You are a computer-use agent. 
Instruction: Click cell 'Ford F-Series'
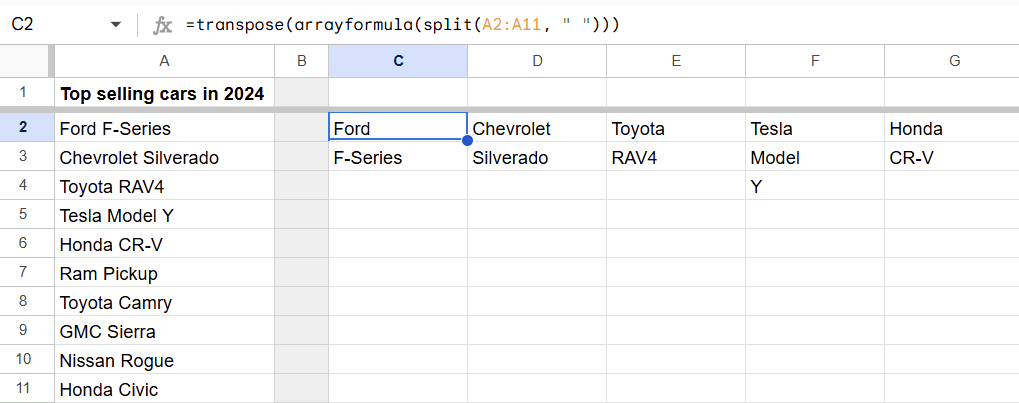(164, 128)
